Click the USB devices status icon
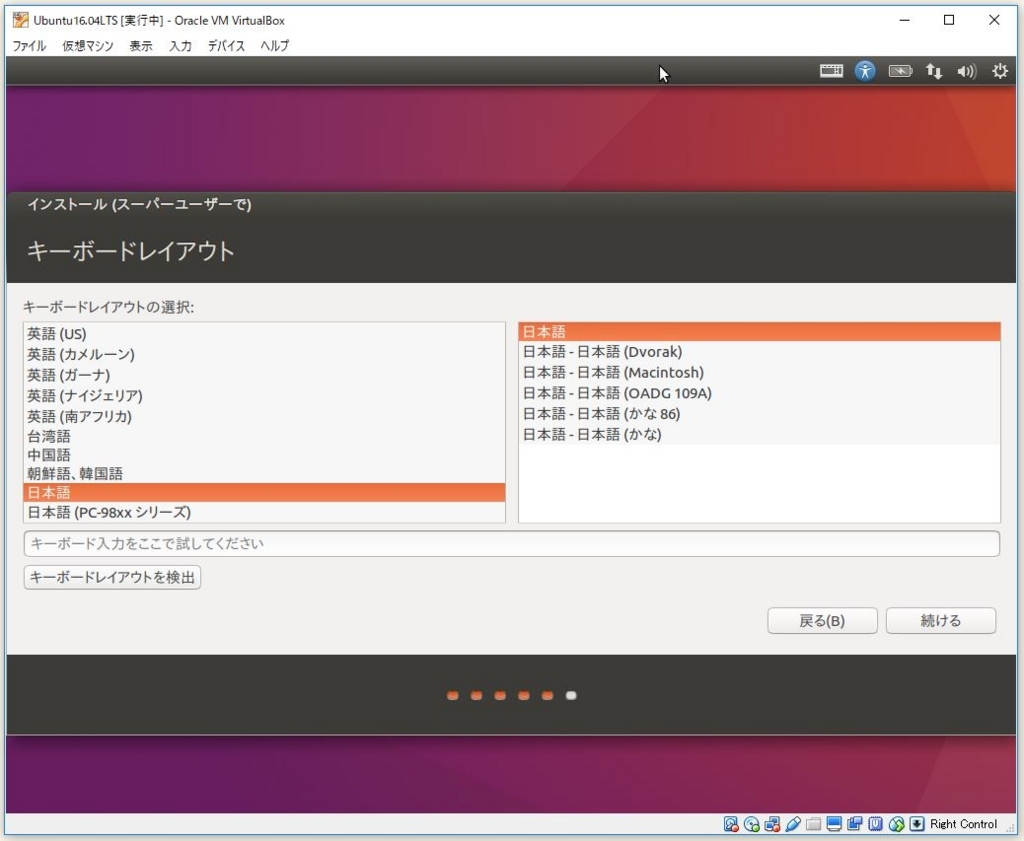Viewport: 1024px width, 841px height. (x=793, y=824)
